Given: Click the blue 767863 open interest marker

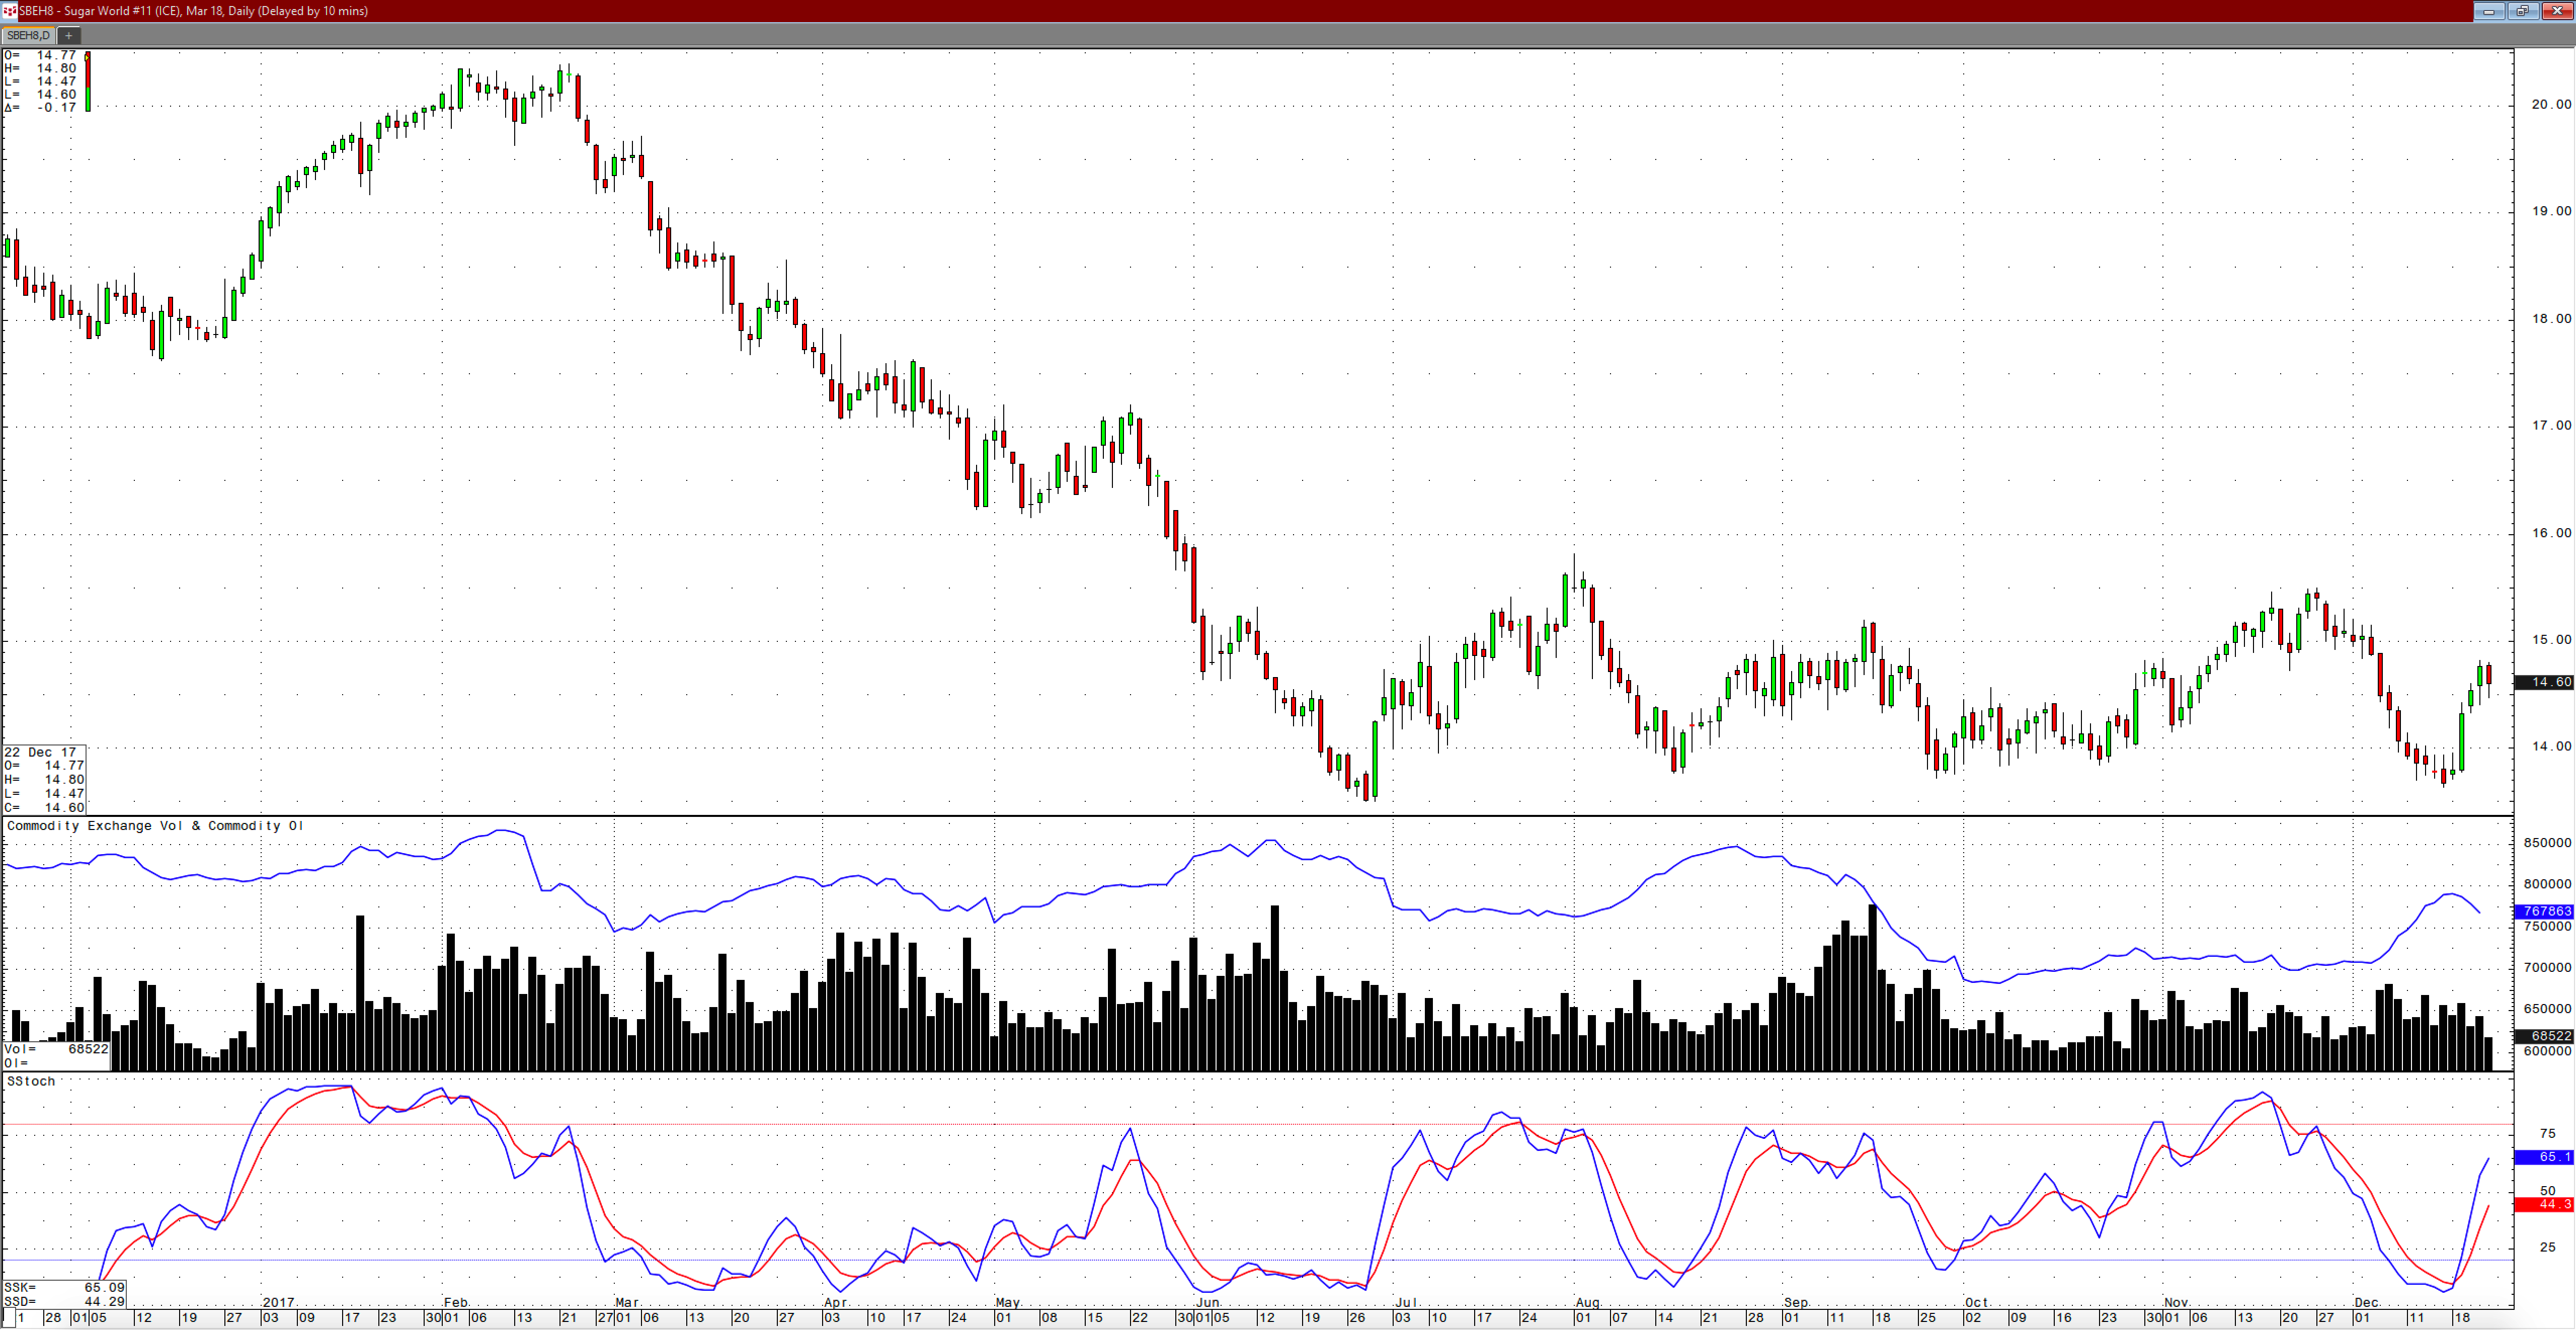Looking at the screenshot, I should pos(2544,912).
